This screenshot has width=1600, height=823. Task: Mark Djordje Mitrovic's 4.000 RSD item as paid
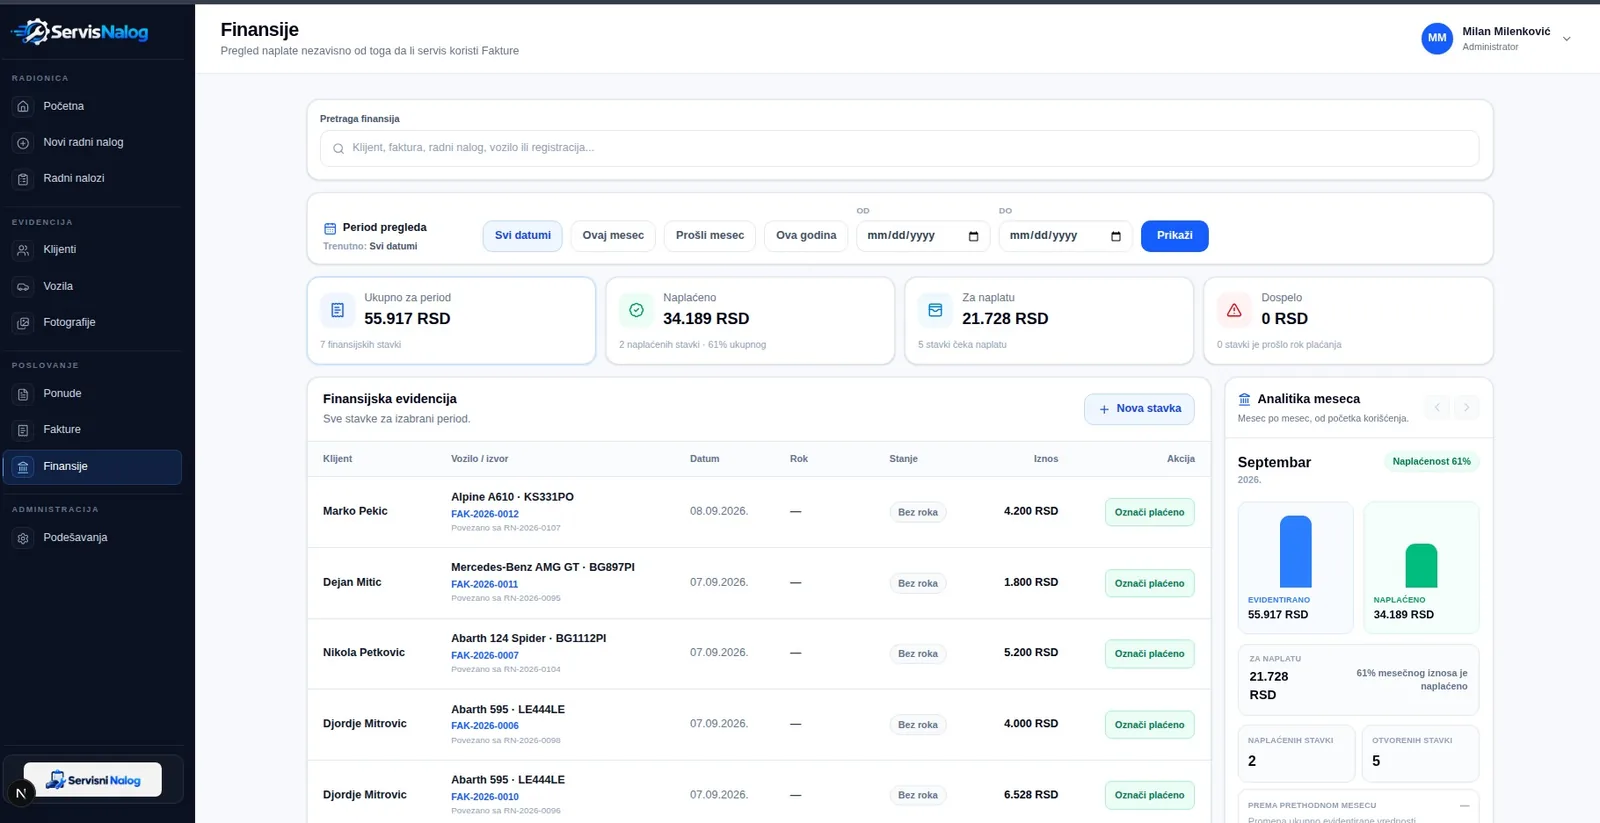(x=1150, y=725)
